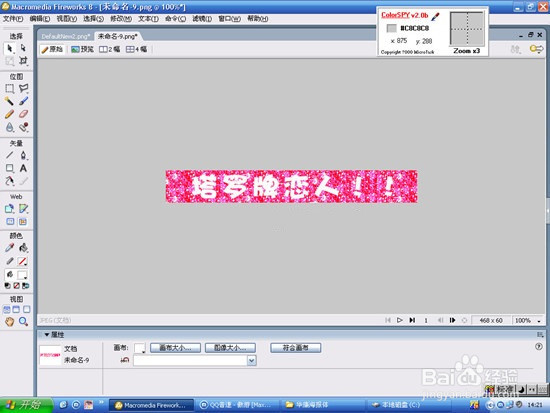
Task: Select the Eraser tool
Action: click(23, 114)
